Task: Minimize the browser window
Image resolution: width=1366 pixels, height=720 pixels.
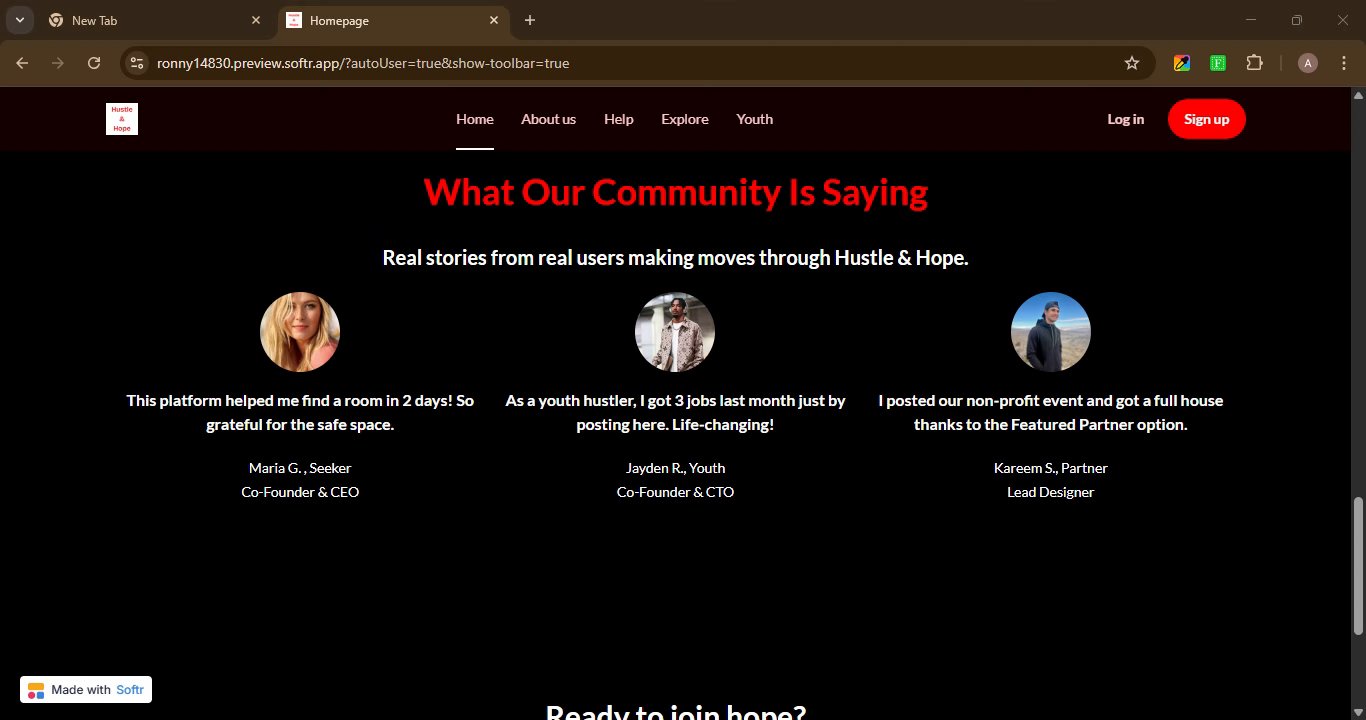Action: point(1251,20)
